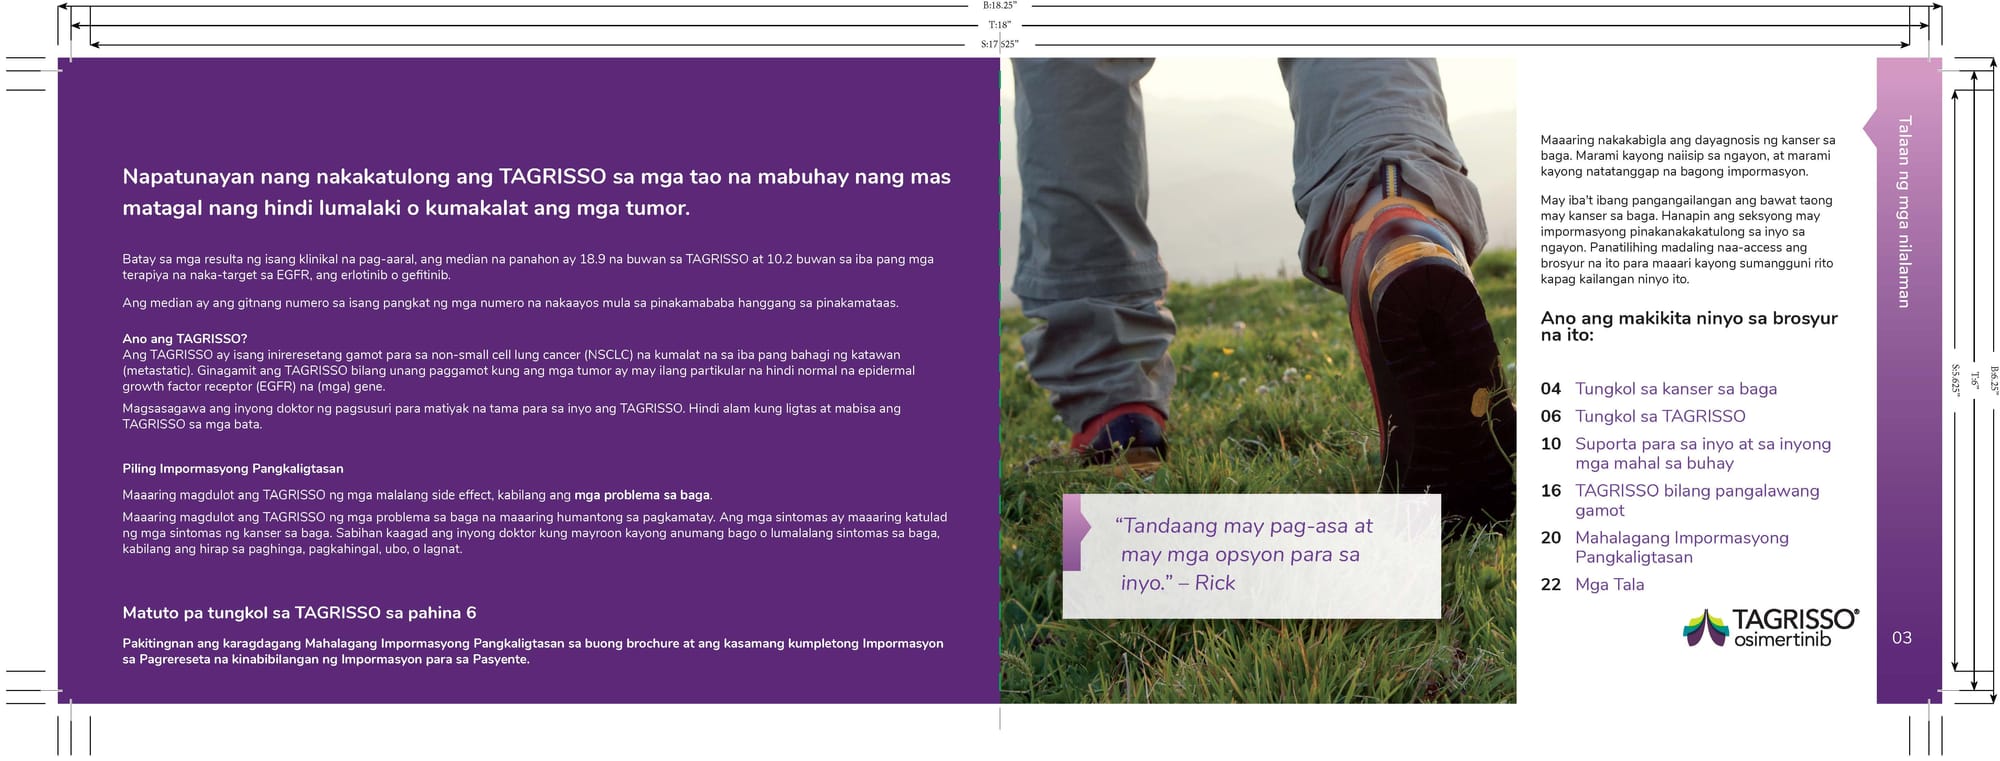The height and width of the screenshot is (761, 2000).
Task: Open the "Mga Tala" contents entry
Action: click(x=1609, y=584)
